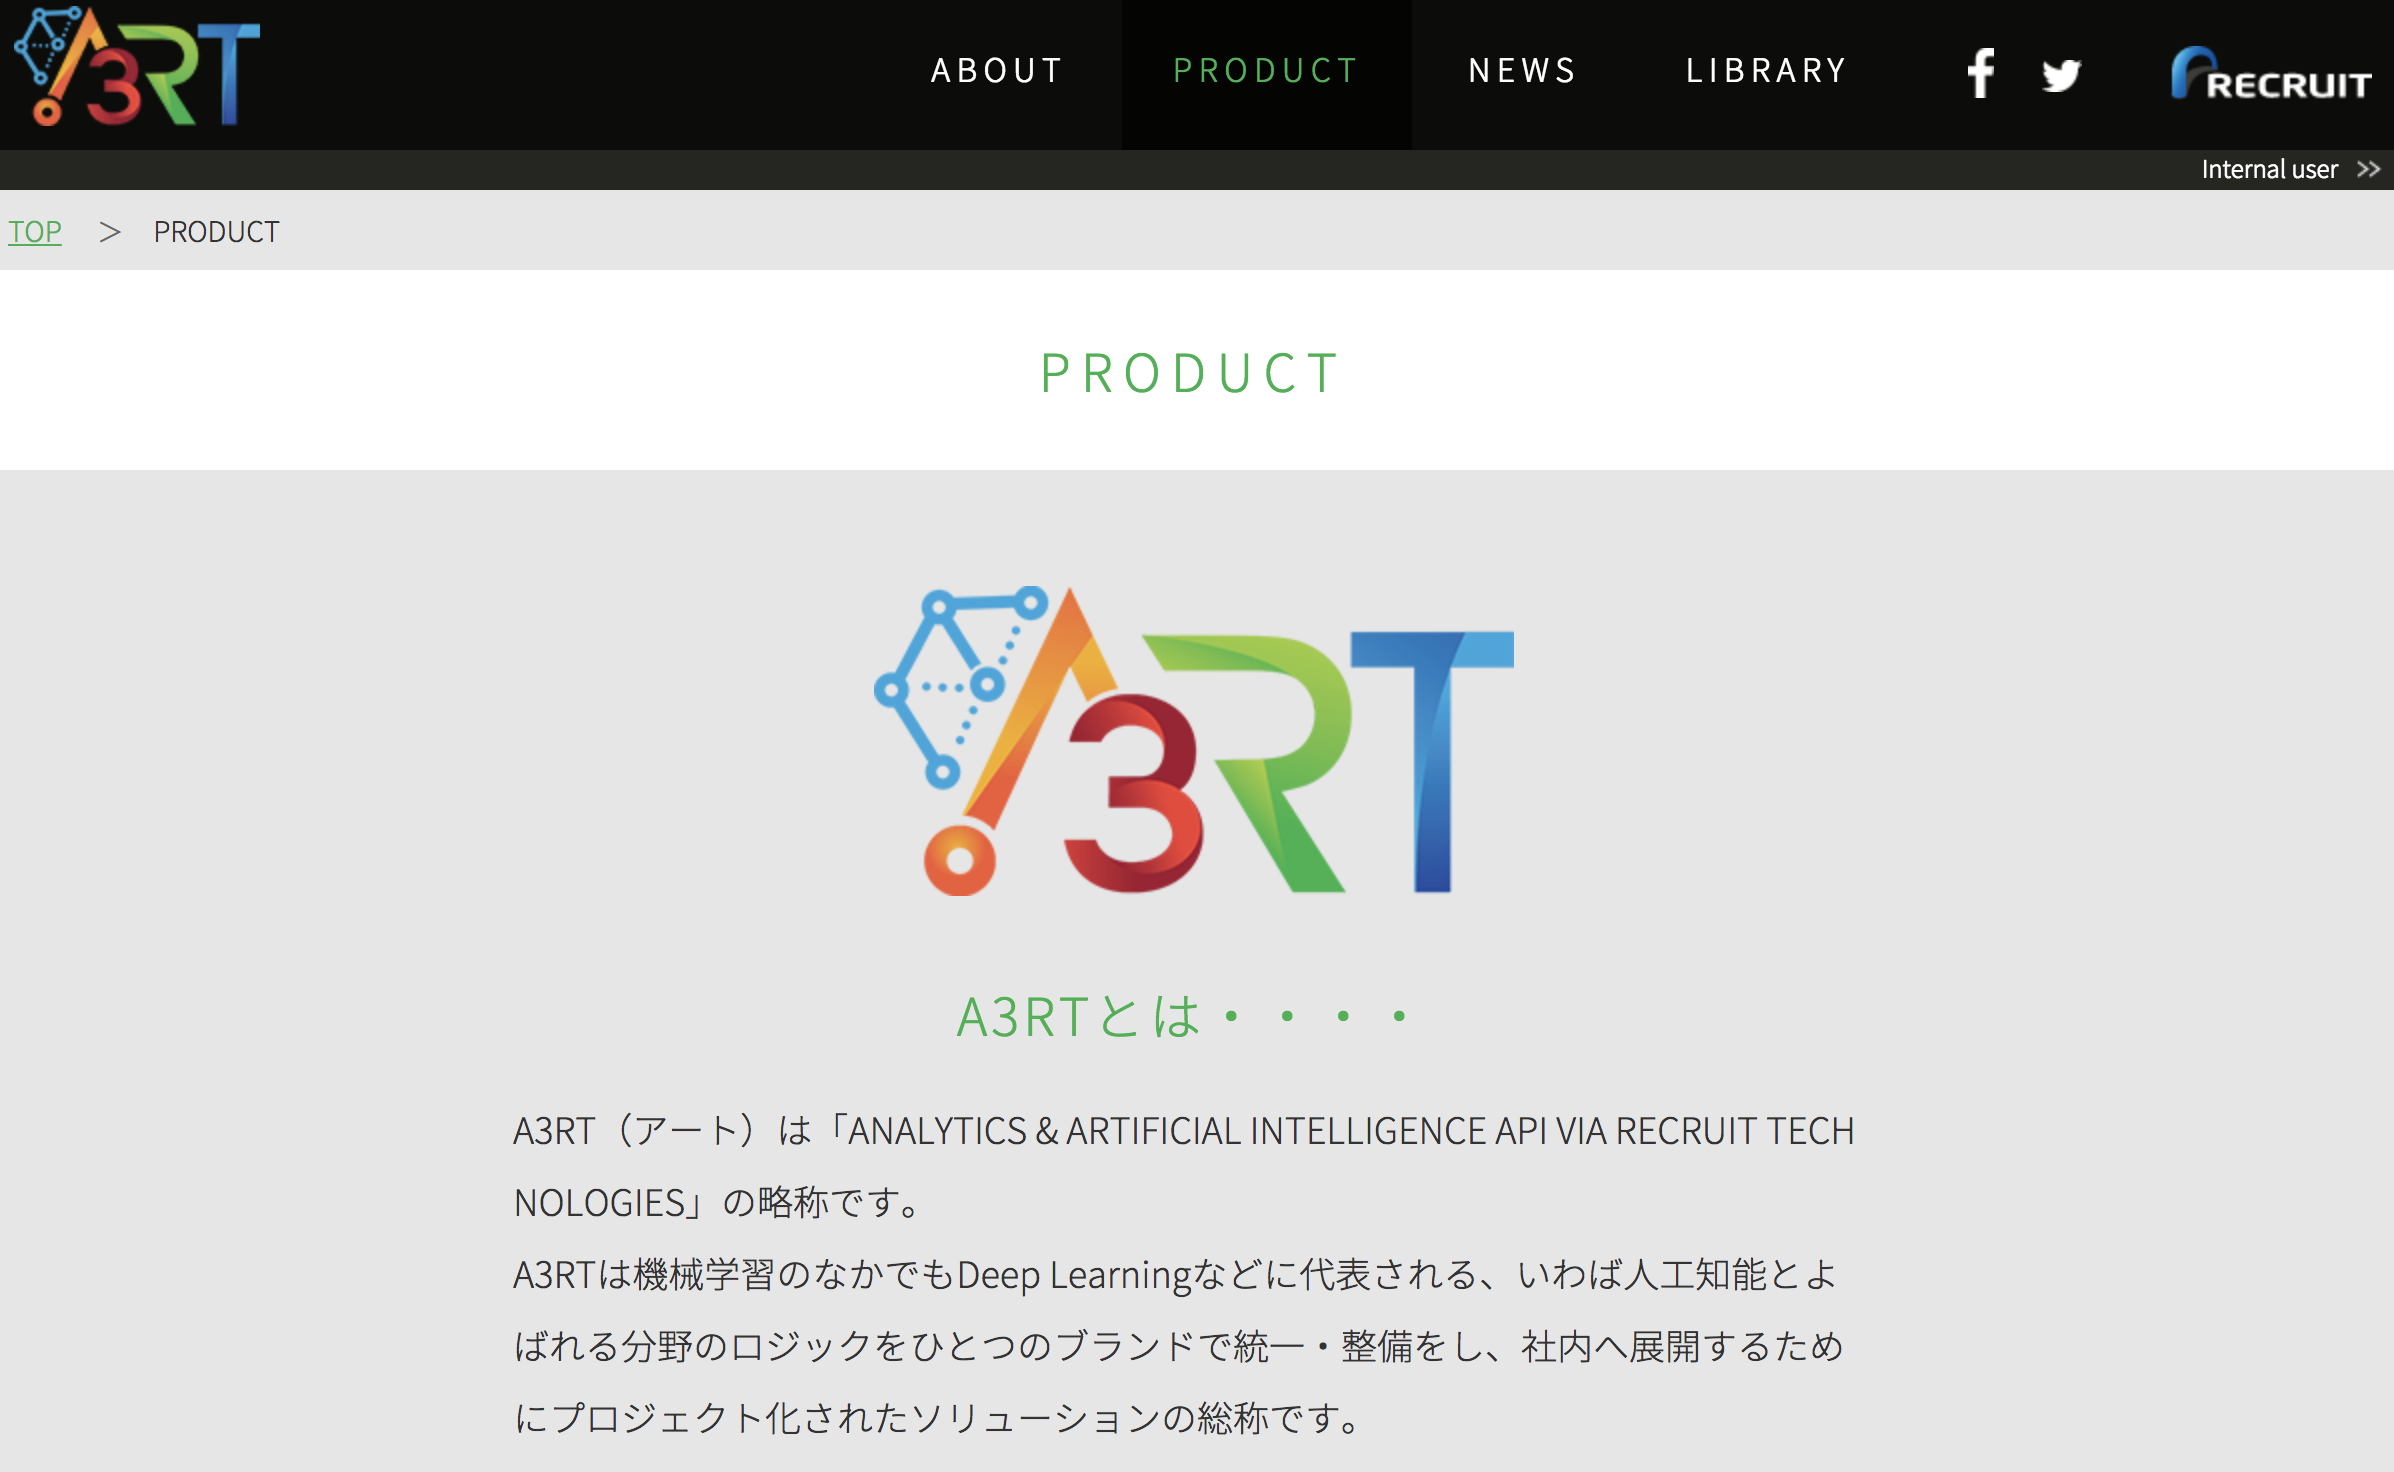
Task: Click the ANALYTICS & ARTIFICIAL INTELLIGENCE description line
Action: pos(1184,1131)
